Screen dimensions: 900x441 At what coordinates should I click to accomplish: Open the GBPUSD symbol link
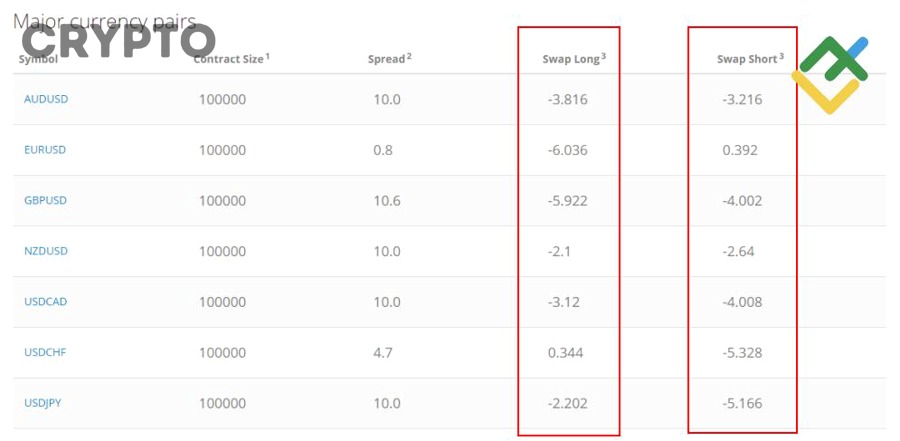coord(45,200)
